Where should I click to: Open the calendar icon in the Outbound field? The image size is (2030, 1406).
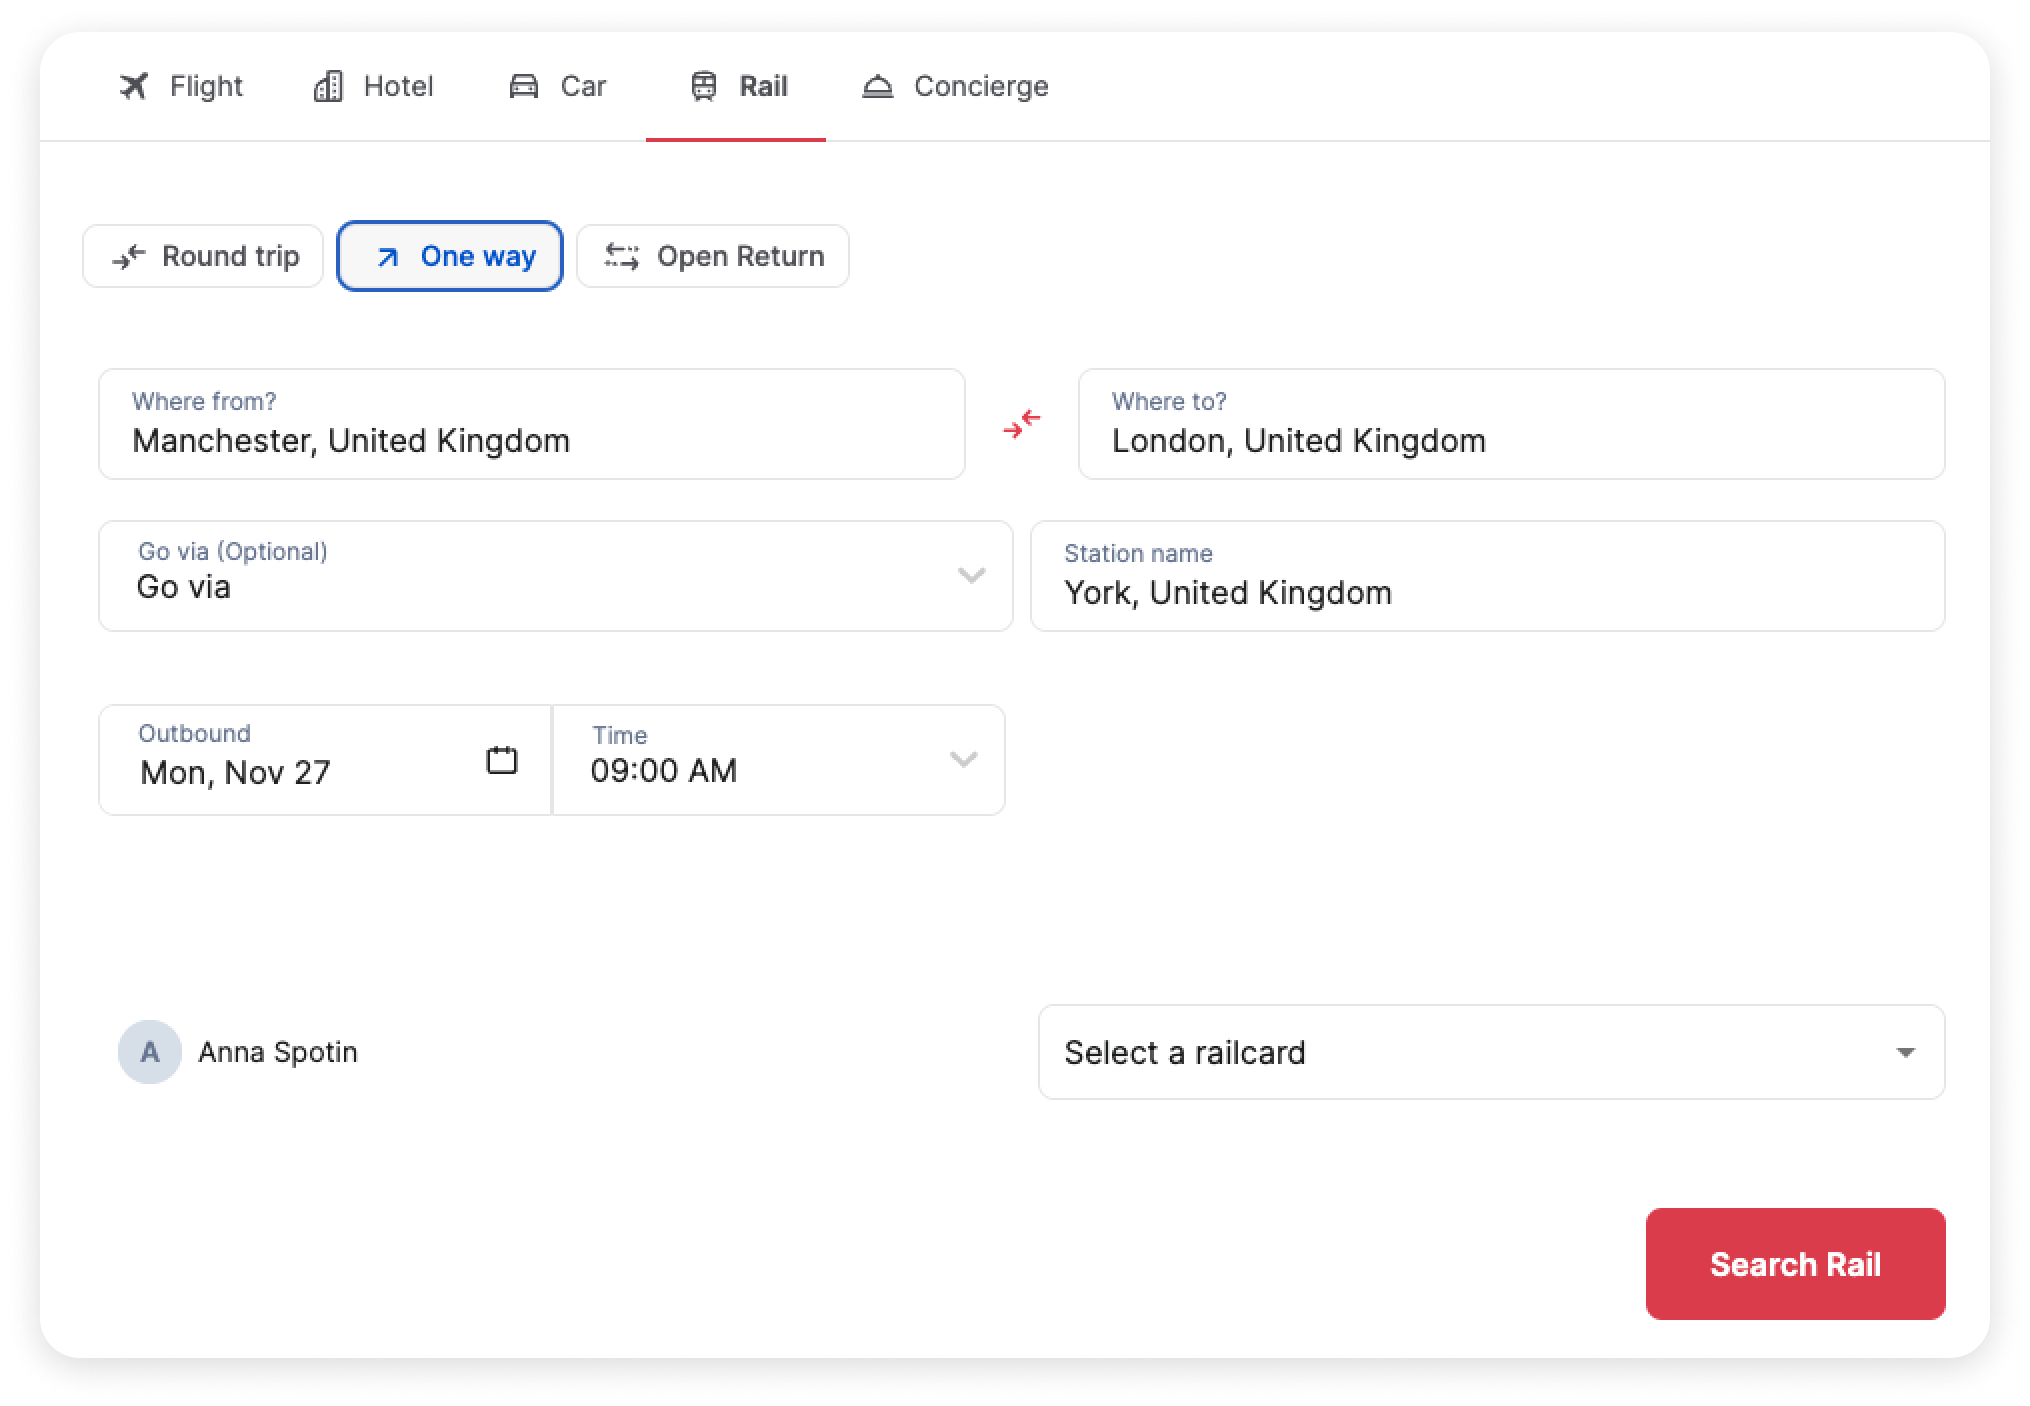[501, 760]
